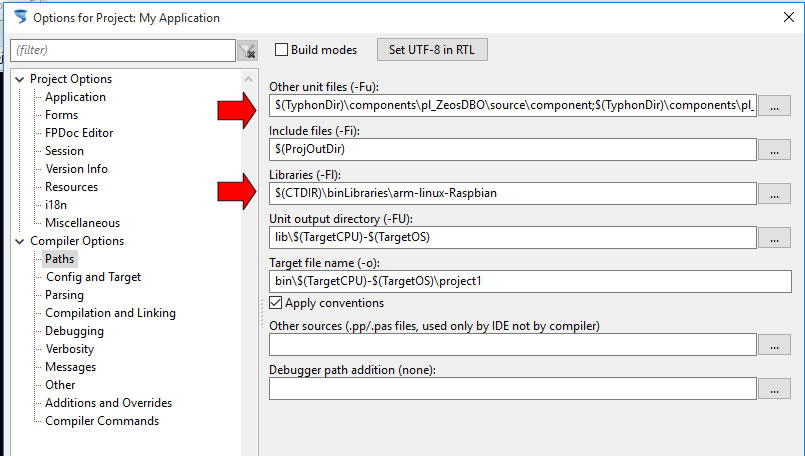Open browse button for Libraries path

(x=774, y=194)
